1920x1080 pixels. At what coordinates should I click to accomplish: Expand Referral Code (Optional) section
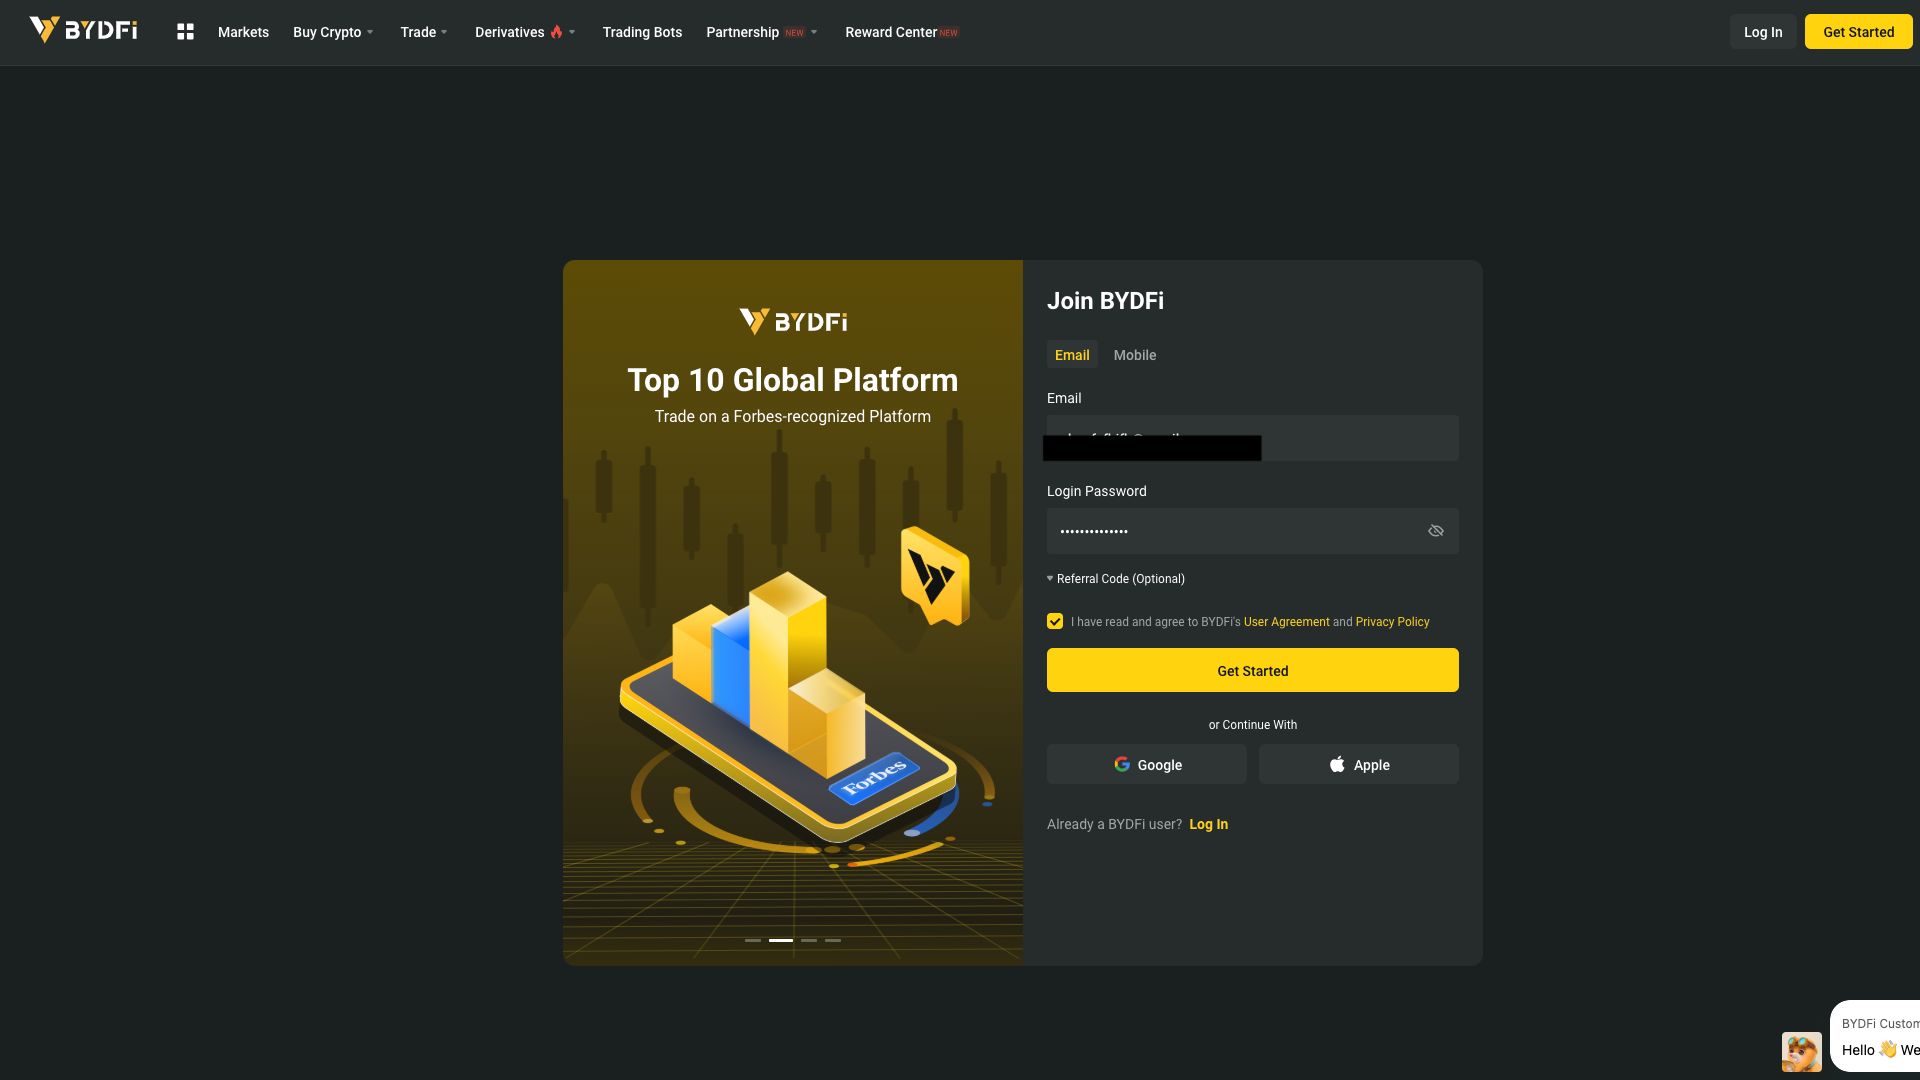pos(1116,579)
